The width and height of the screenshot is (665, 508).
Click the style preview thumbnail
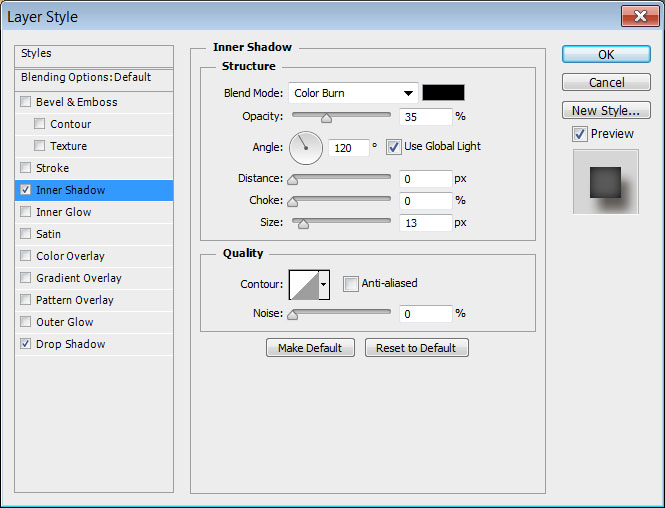pos(605,182)
